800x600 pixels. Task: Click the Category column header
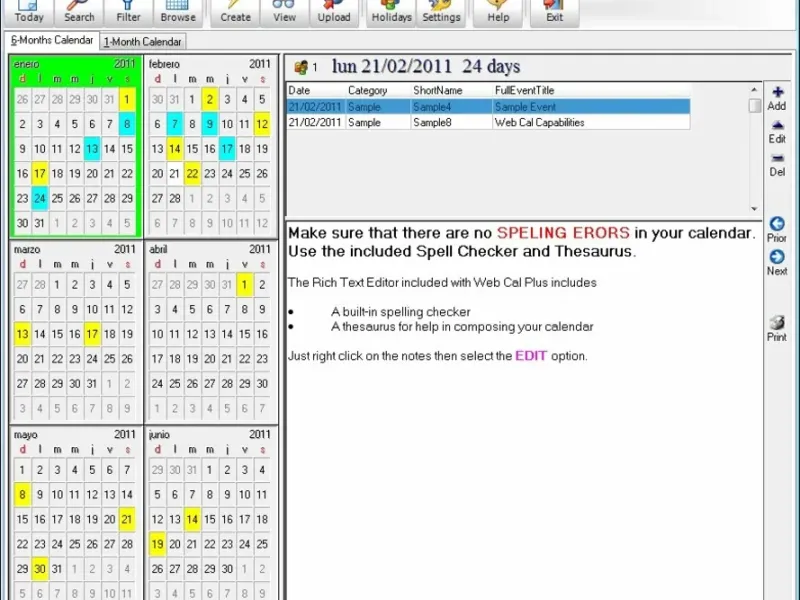(x=379, y=90)
